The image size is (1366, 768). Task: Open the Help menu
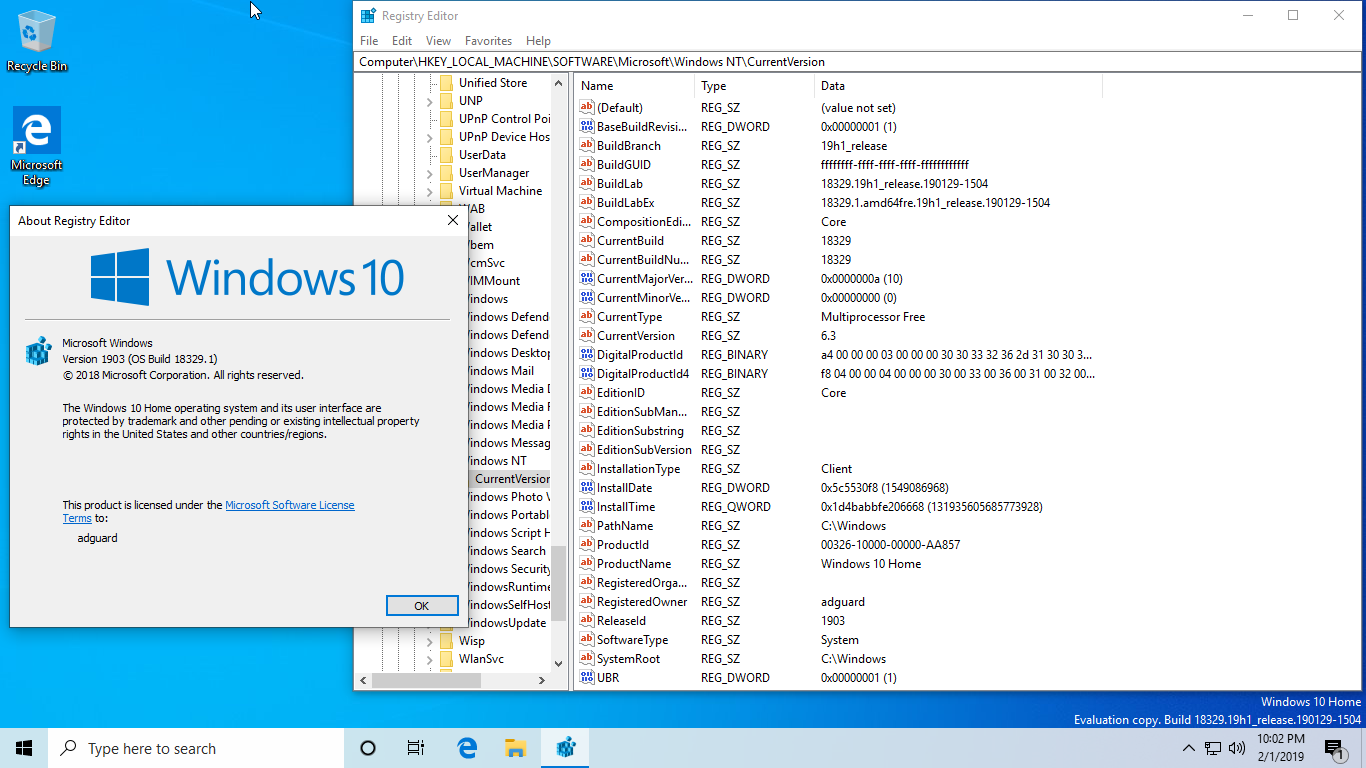538,41
